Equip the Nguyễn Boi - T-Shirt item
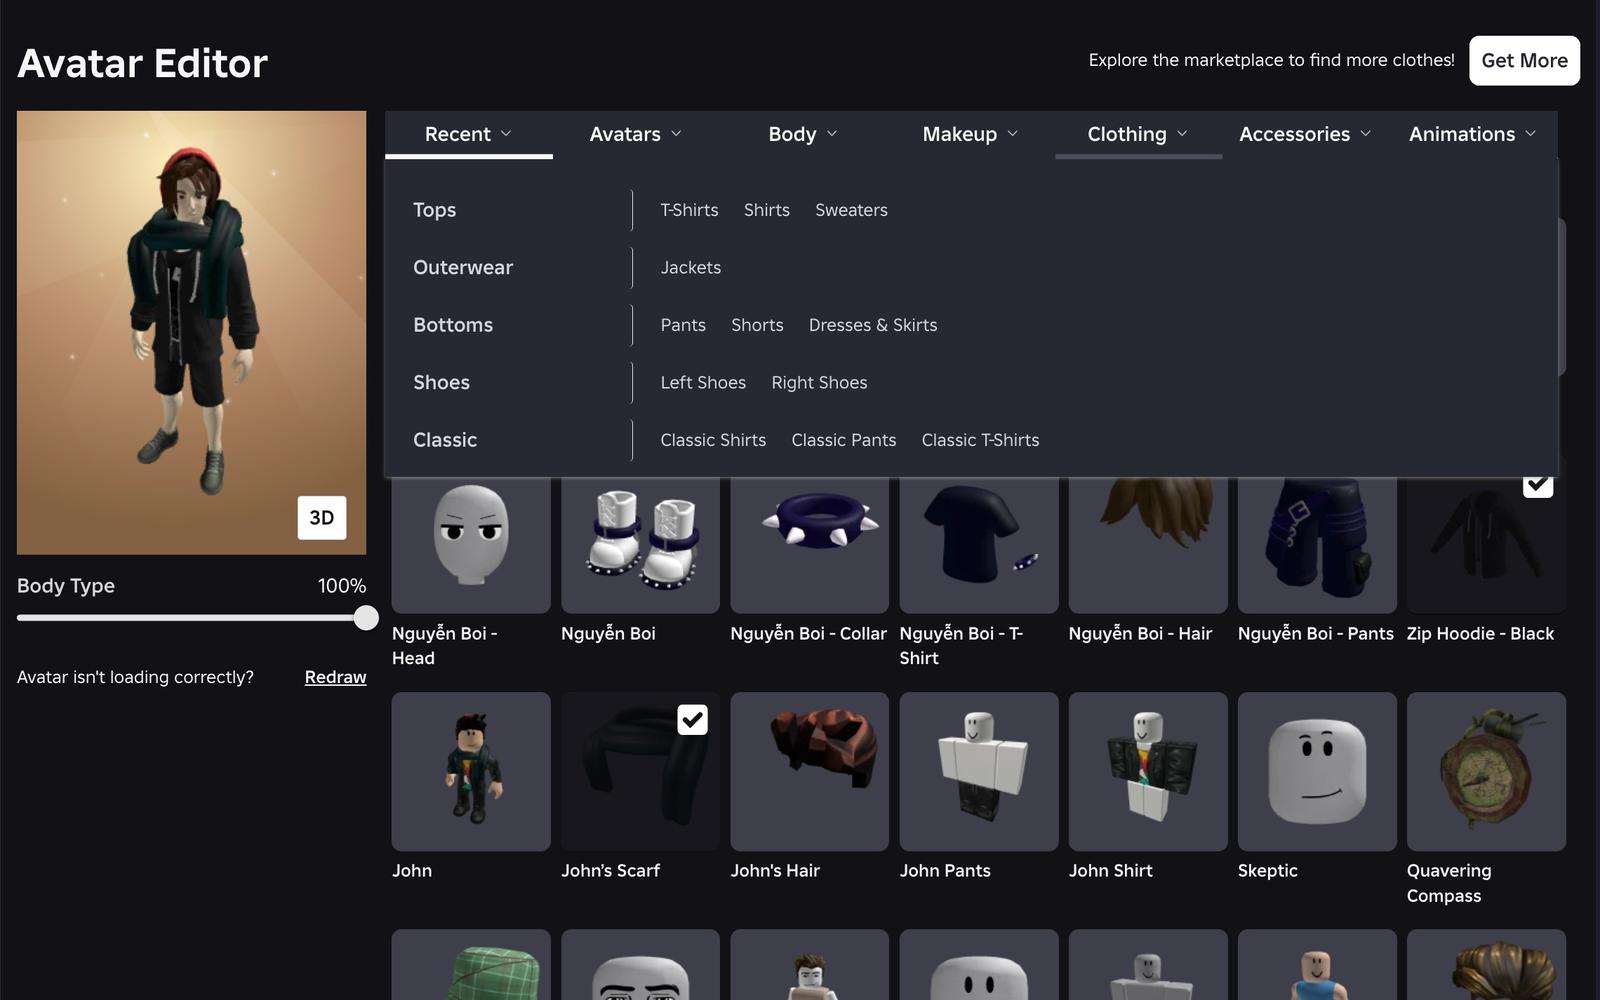This screenshot has width=1600, height=1000. point(979,545)
